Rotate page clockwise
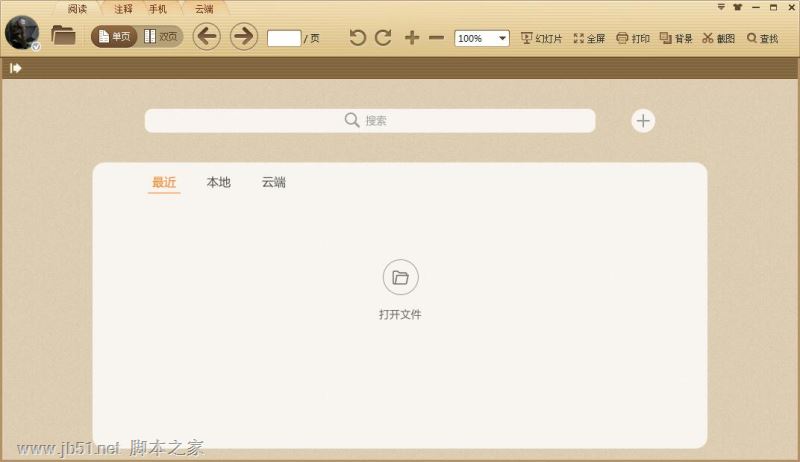Image resolution: width=800 pixels, height=462 pixels. (x=383, y=38)
